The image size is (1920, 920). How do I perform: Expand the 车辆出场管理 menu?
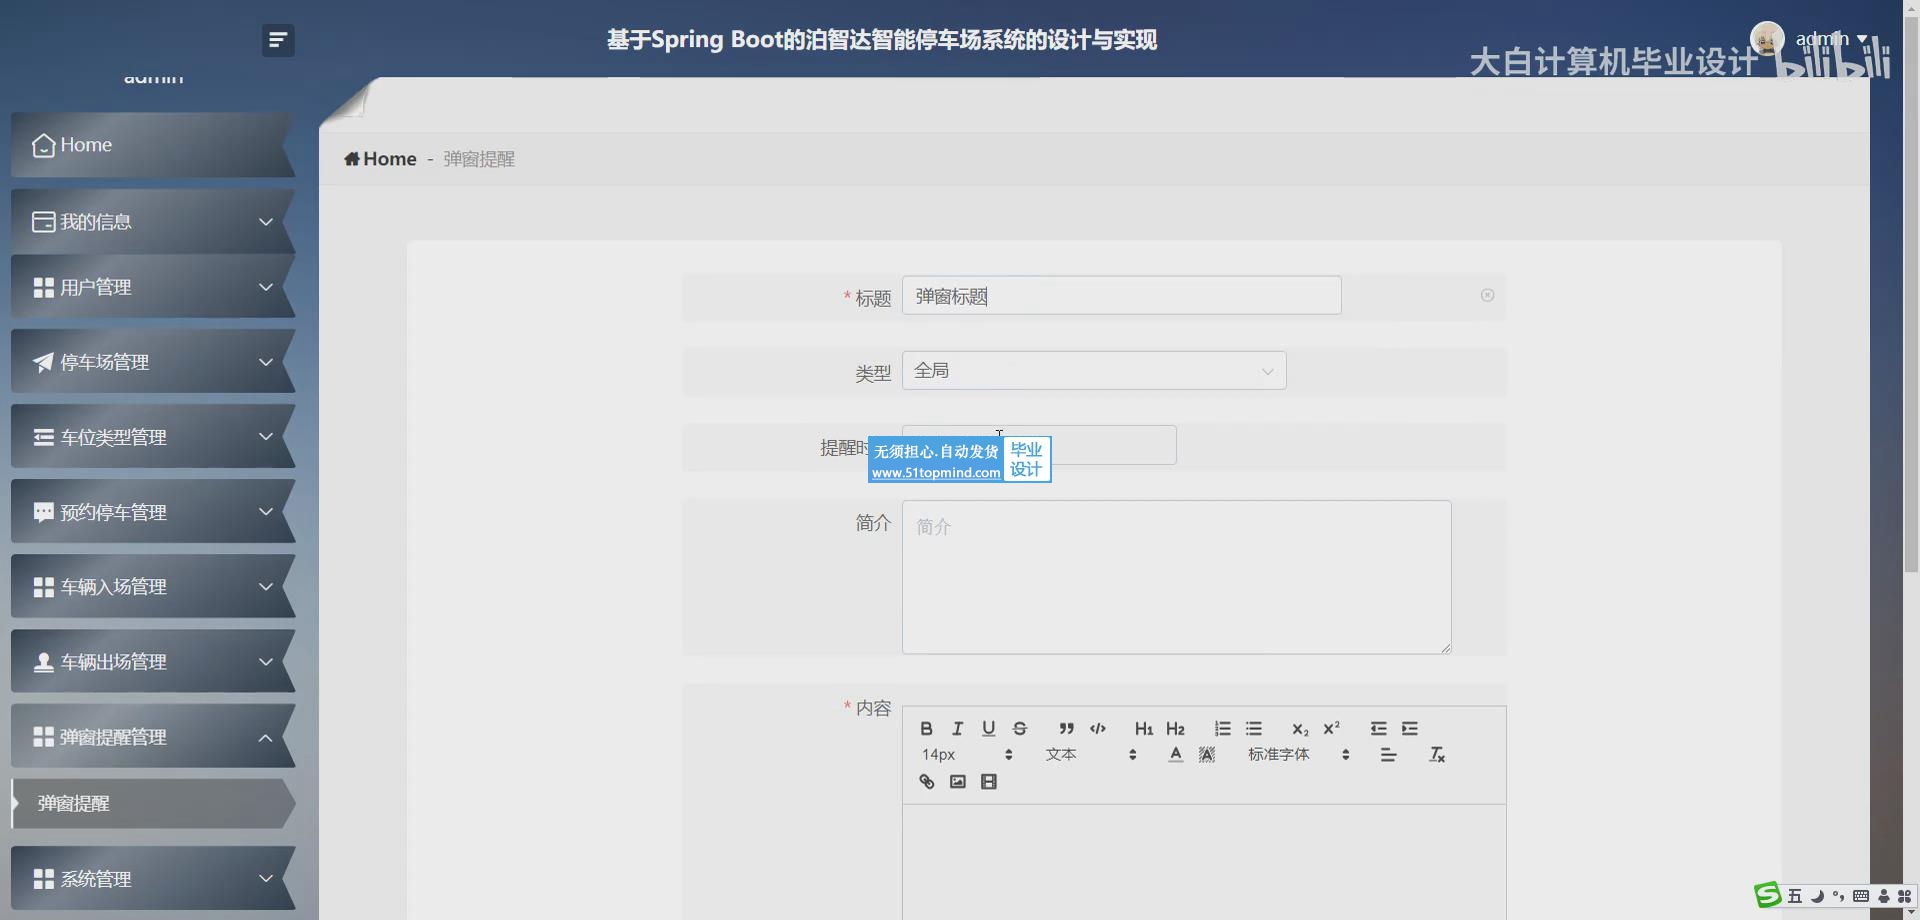[x=152, y=662]
